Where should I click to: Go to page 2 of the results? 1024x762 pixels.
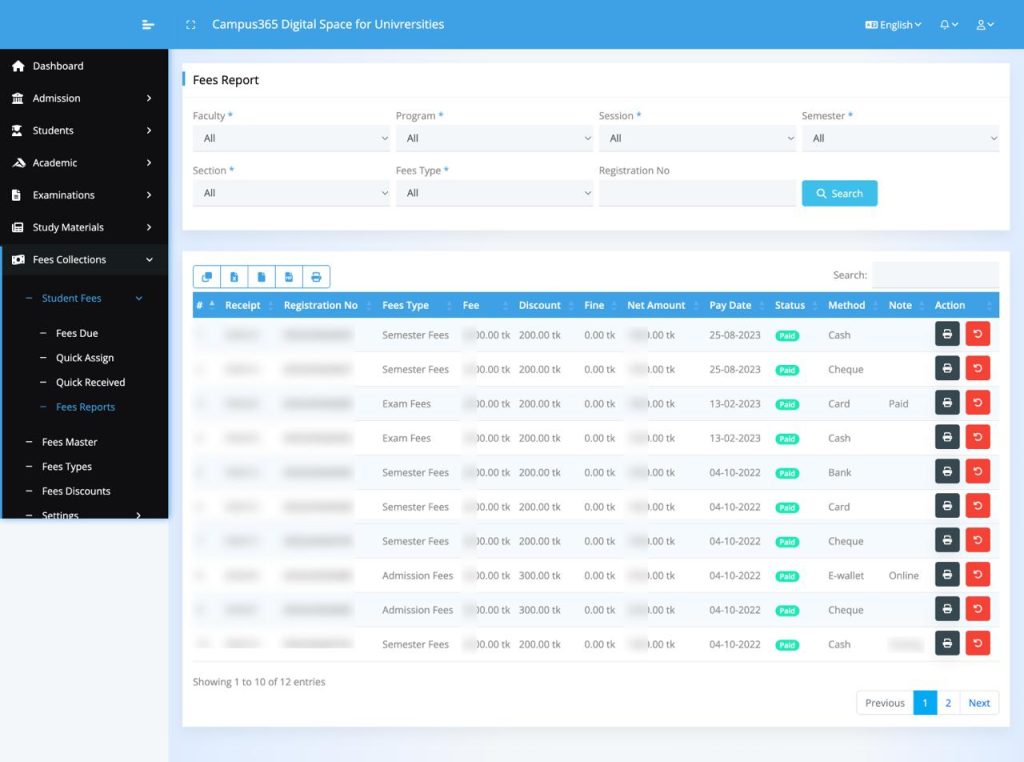pyautogui.click(x=947, y=703)
